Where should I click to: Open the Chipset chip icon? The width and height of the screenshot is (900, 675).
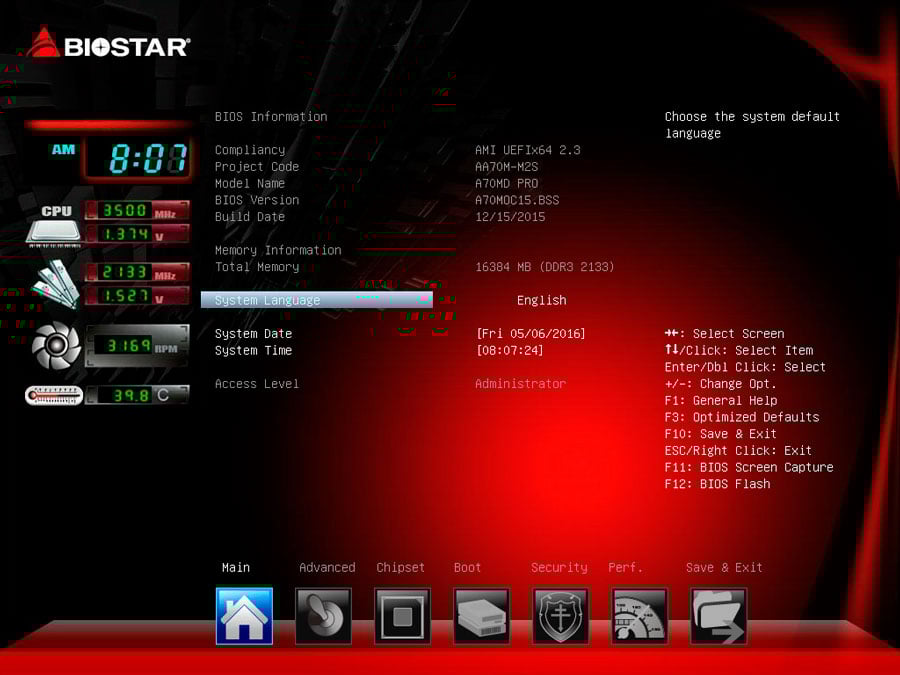(402, 616)
